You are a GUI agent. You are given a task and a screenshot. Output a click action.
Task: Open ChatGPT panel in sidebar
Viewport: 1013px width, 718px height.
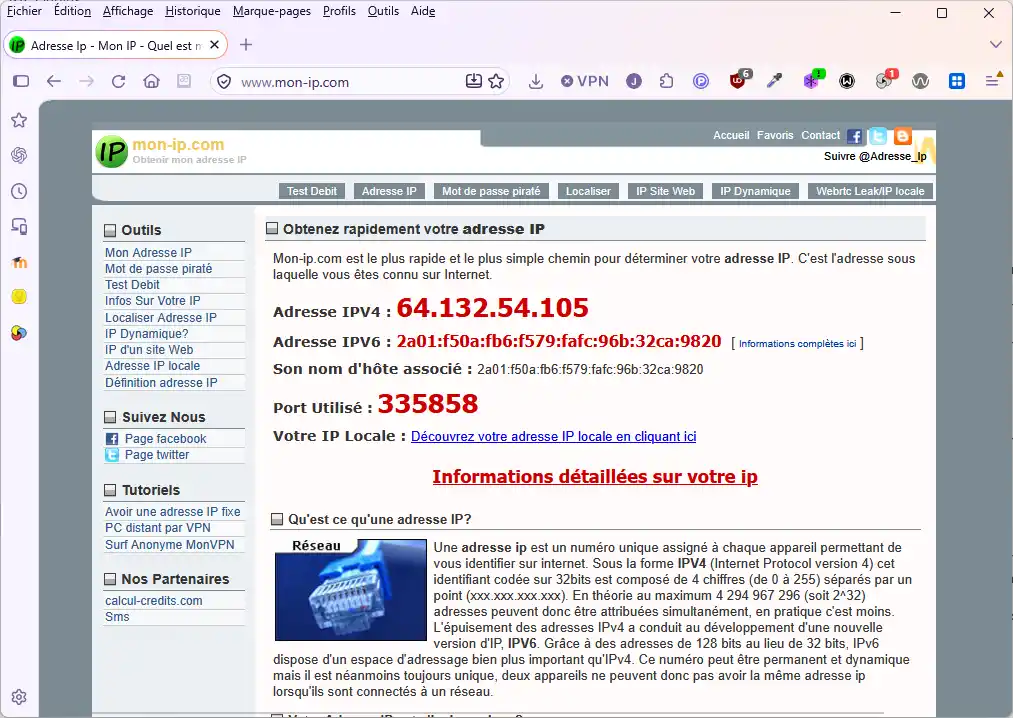point(19,155)
